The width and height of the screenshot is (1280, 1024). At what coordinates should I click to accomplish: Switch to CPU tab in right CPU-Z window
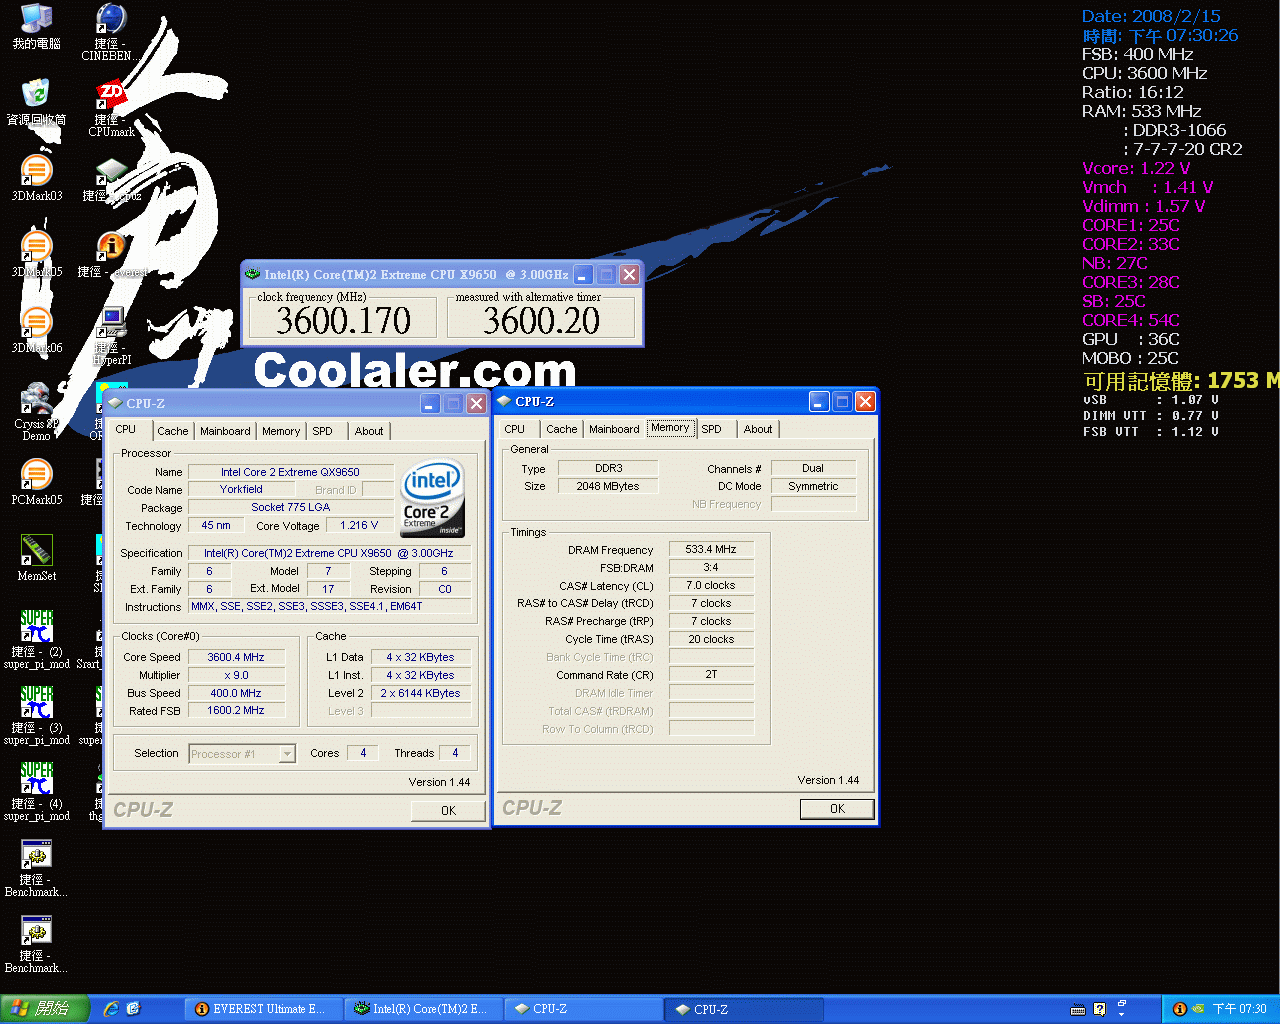pyautogui.click(x=515, y=429)
